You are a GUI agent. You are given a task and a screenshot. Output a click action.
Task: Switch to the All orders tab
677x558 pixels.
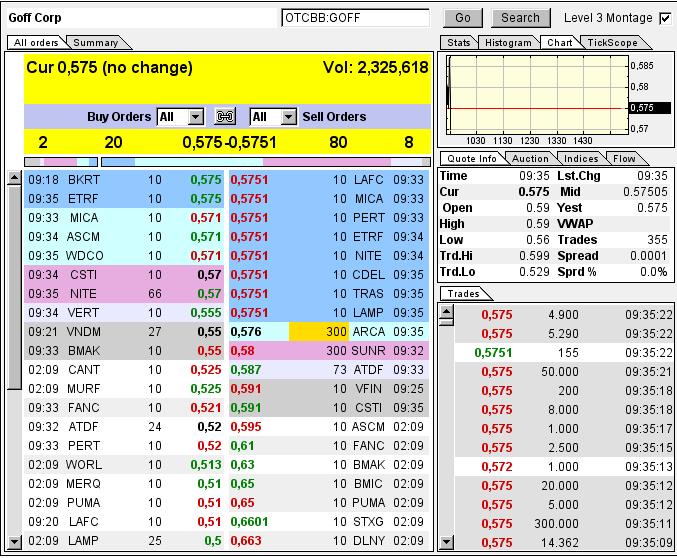(x=36, y=42)
